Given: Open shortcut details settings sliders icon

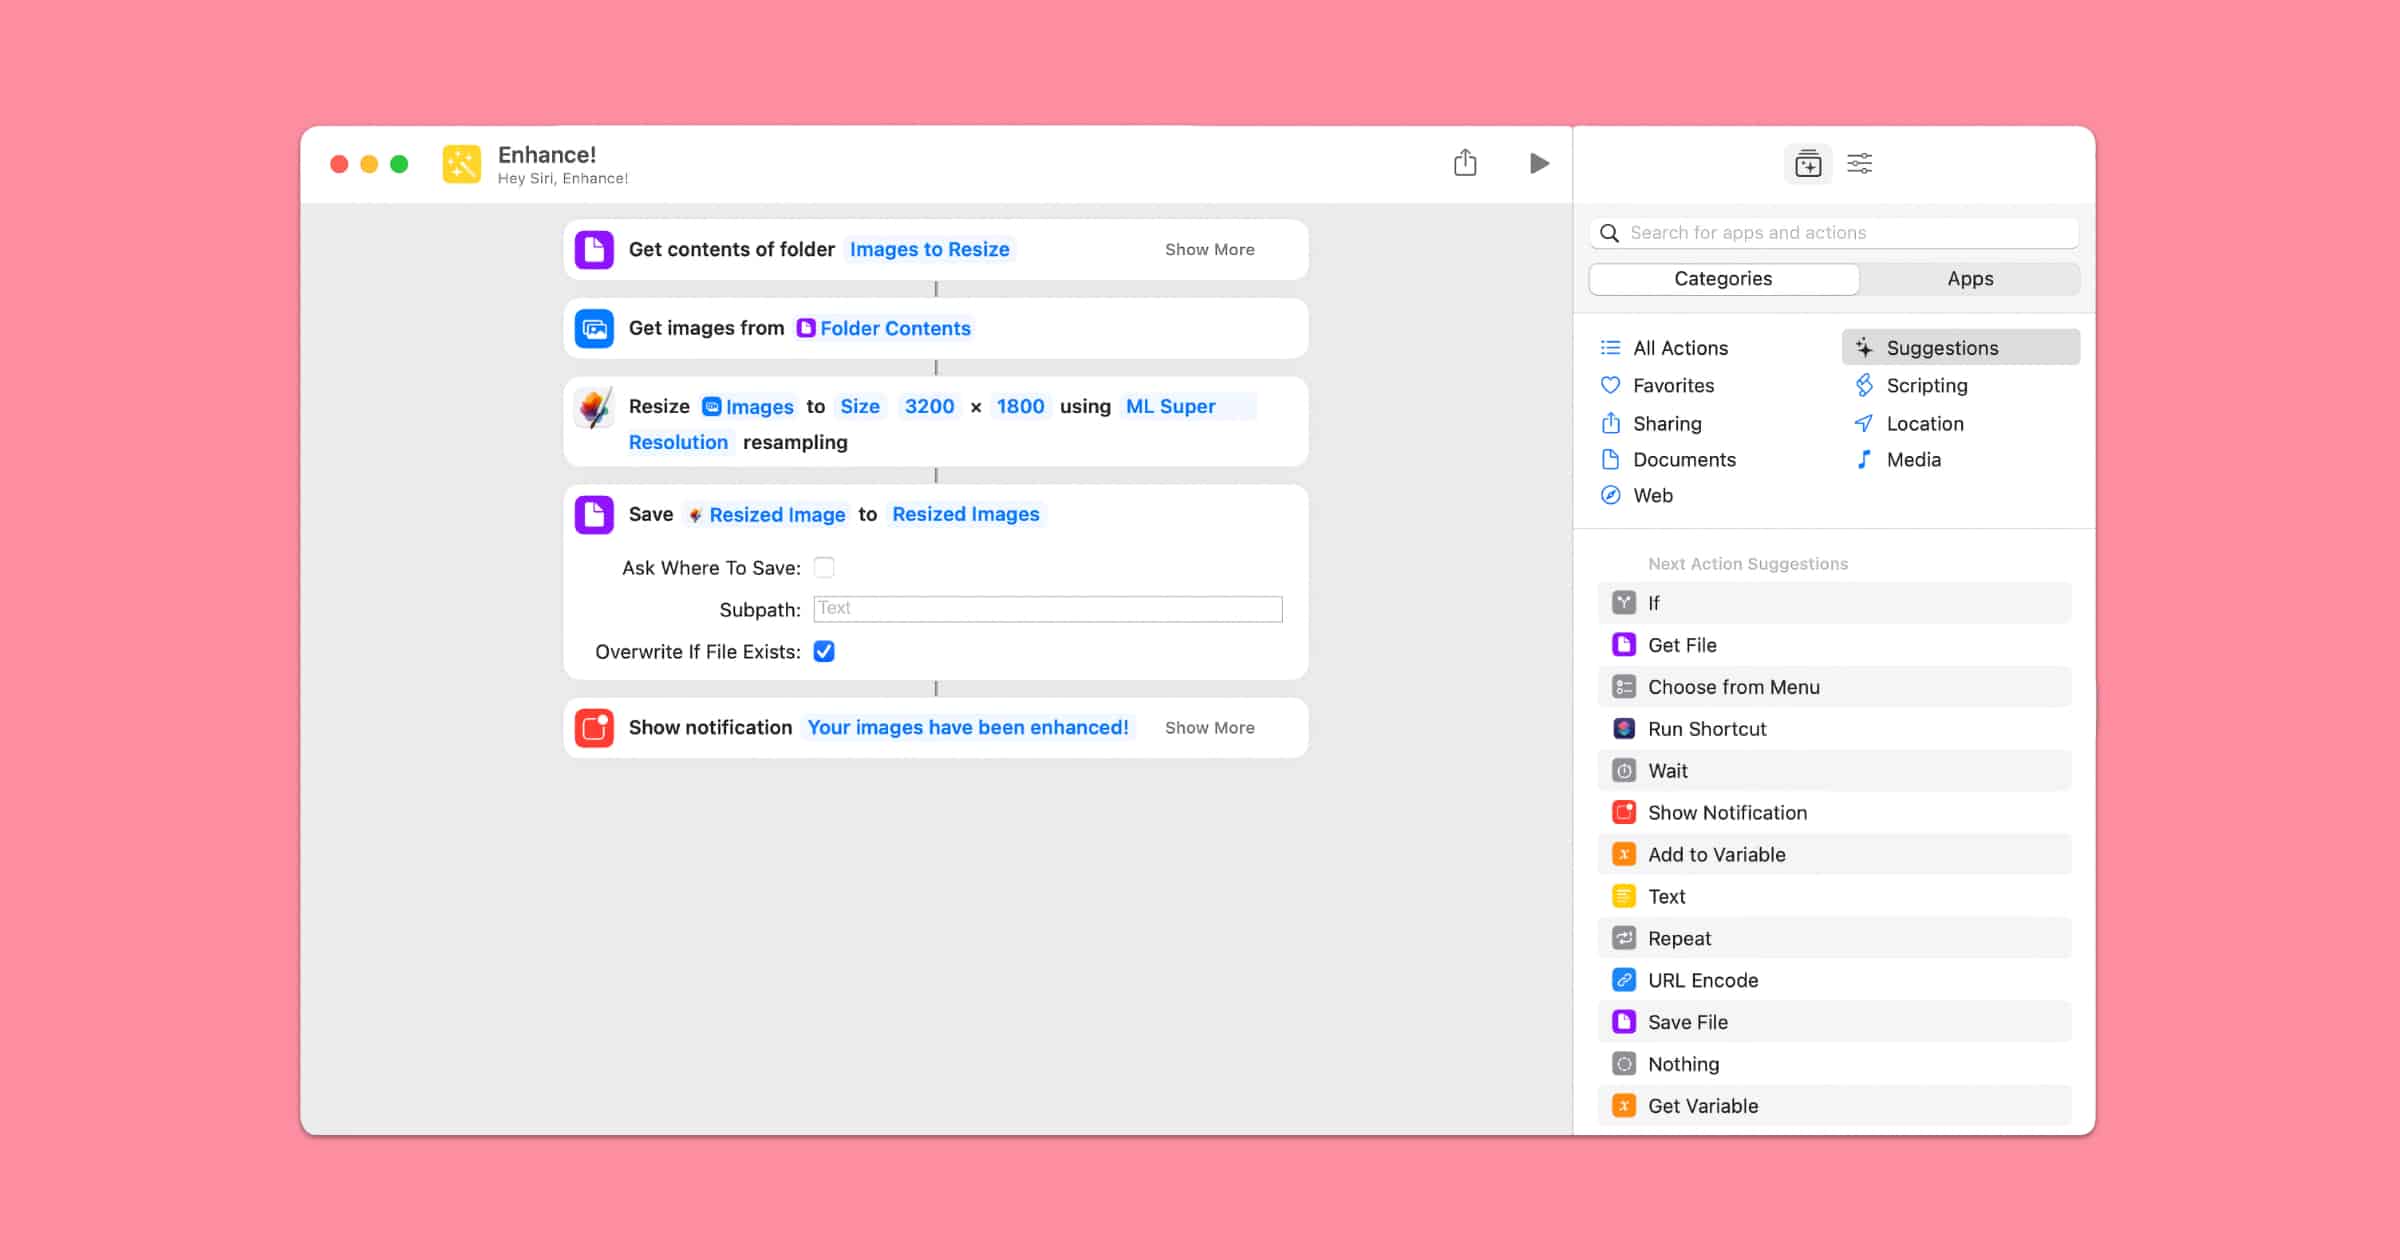Looking at the screenshot, I should 1860,164.
